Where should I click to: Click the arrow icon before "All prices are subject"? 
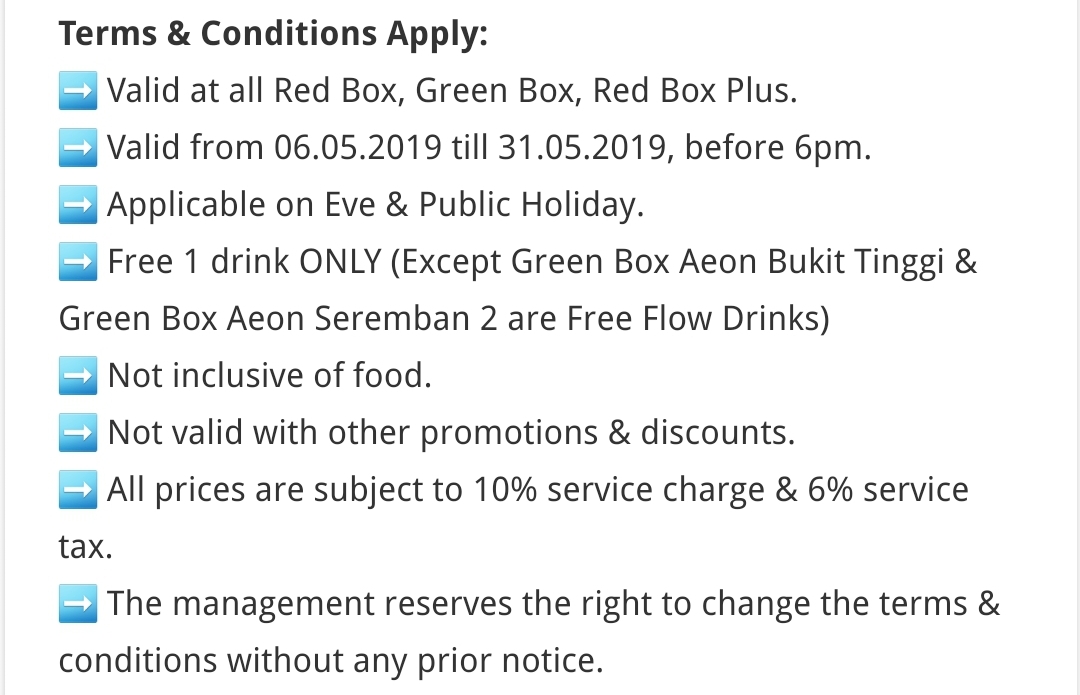tap(78, 490)
